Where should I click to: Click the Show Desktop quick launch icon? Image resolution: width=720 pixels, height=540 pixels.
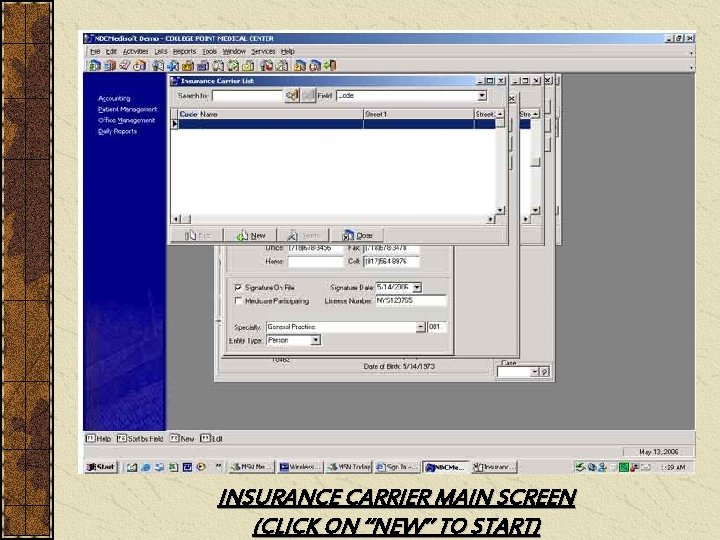point(132,467)
